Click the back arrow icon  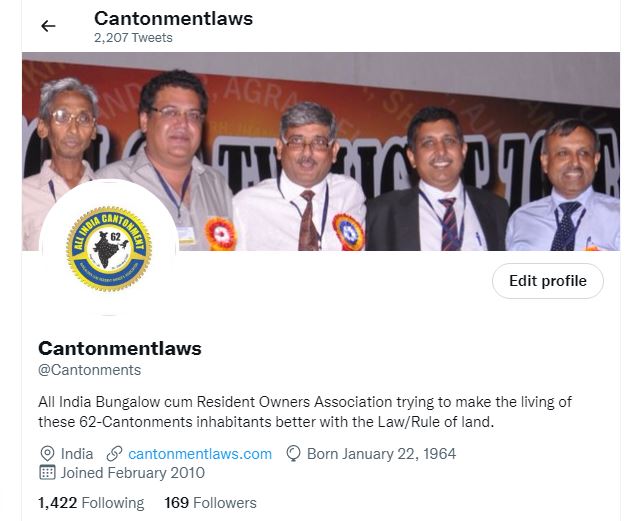[48, 26]
